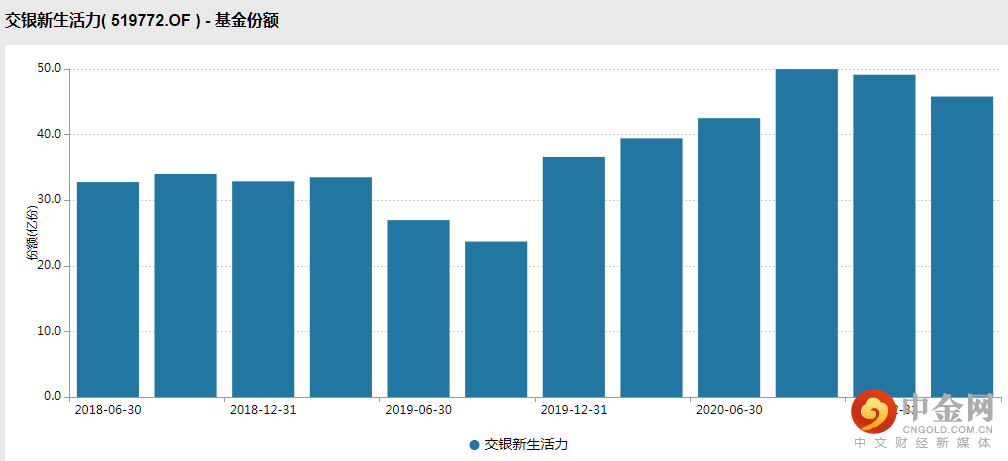The width and height of the screenshot is (1008, 461).
Task: Select the 2018-06-30 bar
Action: pos(108,289)
